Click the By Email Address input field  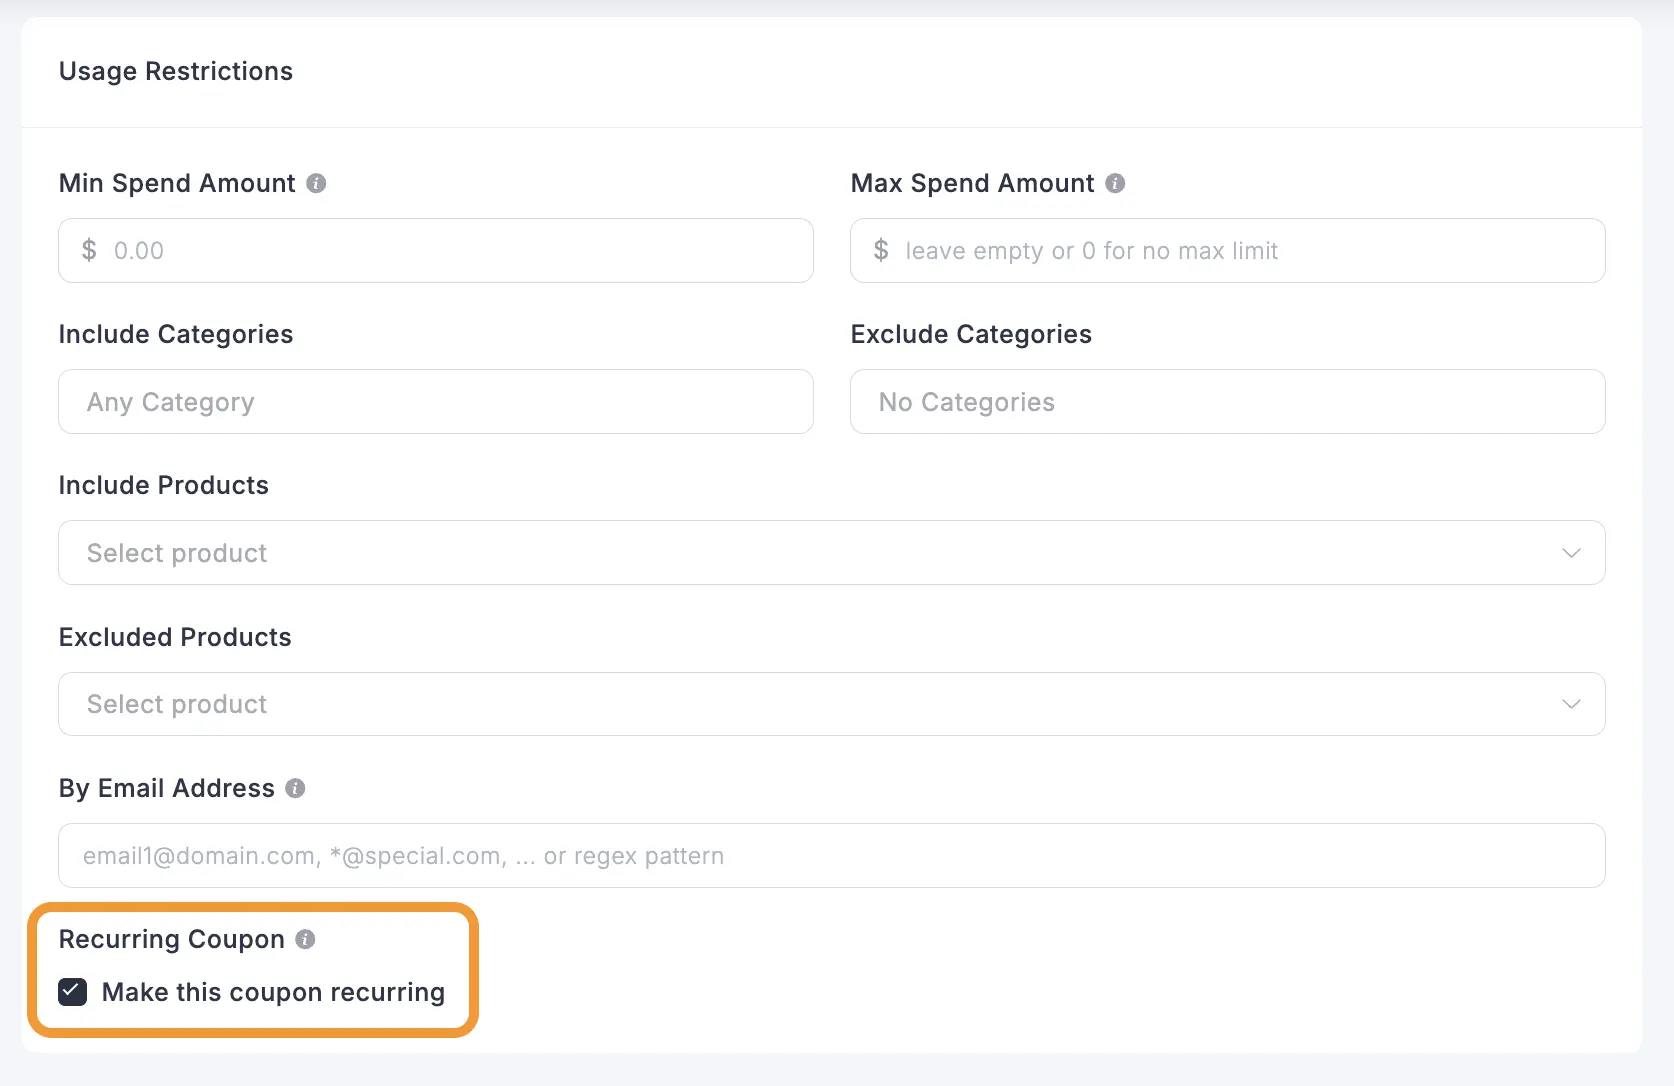point(831,856)
